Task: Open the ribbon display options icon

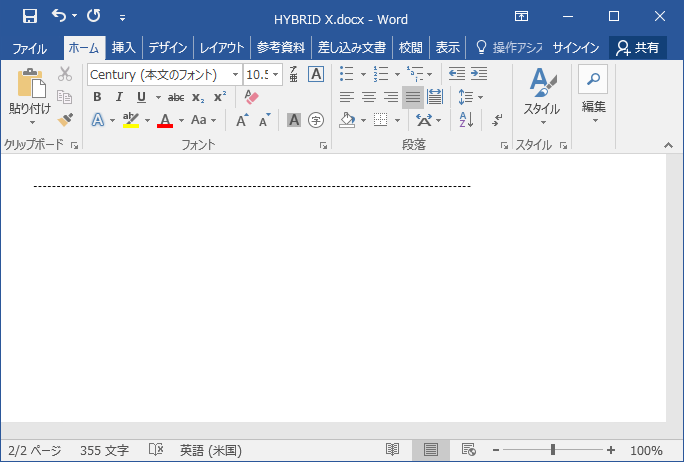Action: point(521,17)
